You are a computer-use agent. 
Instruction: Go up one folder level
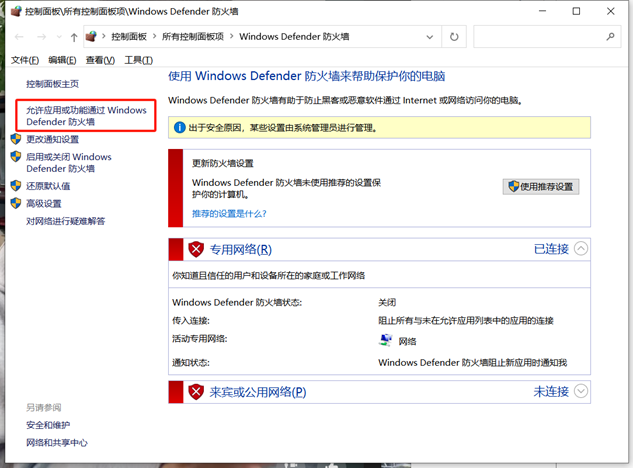pos(74,37)
